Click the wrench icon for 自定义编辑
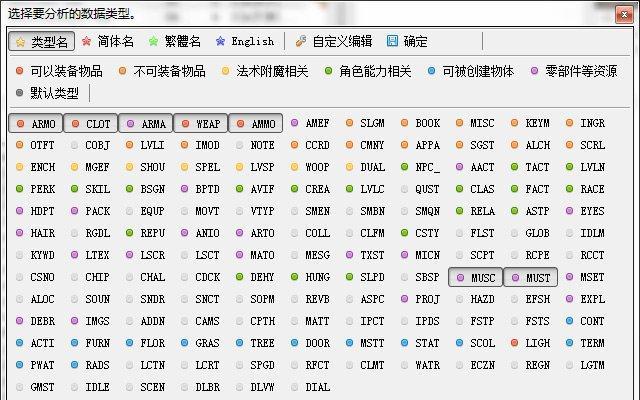Image resolution: width=640 pixels, height=400 pixels. pos(301,41)
